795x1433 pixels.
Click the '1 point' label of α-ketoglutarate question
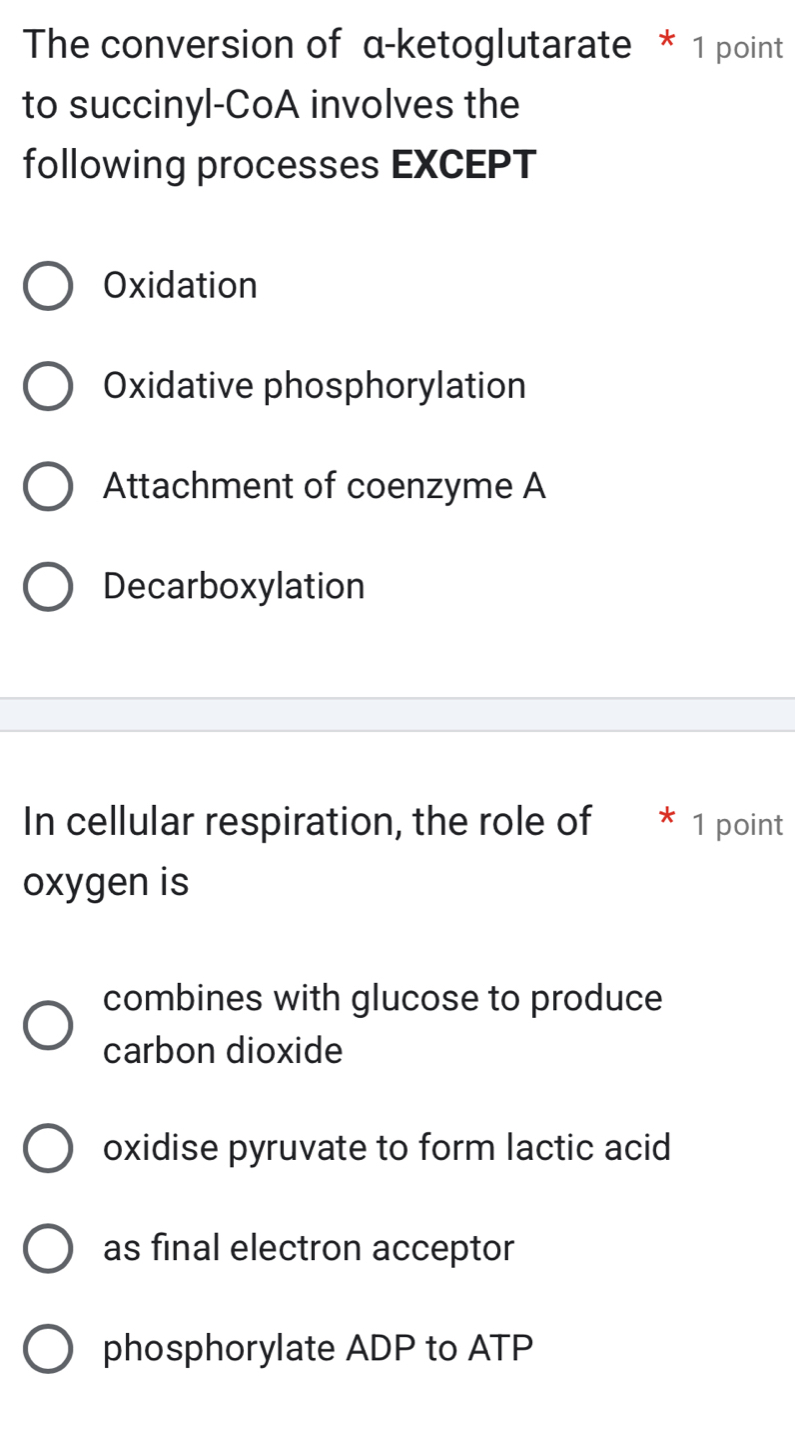click(x=737, y=48)
